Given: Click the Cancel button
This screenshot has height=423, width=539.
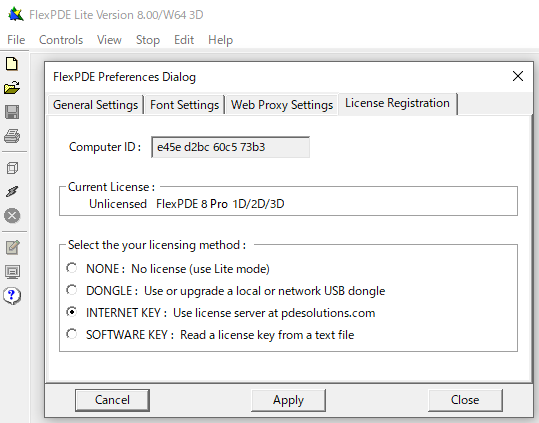Looking at the screenshot, I should 112,400.
